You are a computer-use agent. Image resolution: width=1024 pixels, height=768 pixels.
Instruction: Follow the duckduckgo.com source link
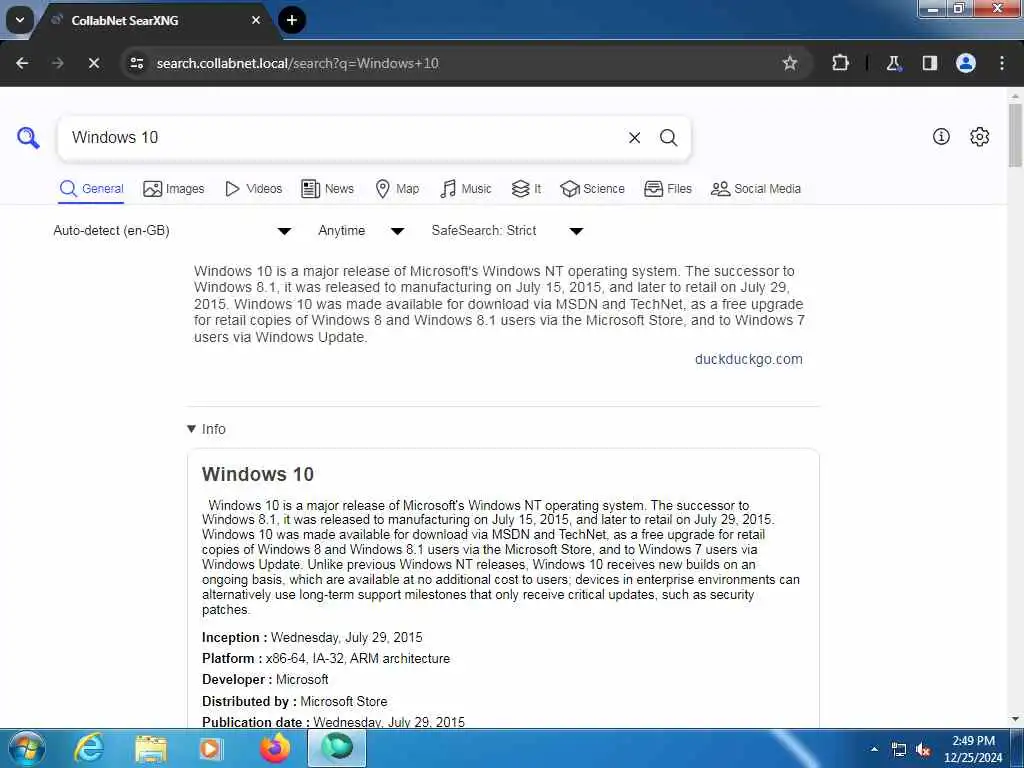(x=748, y=359)
